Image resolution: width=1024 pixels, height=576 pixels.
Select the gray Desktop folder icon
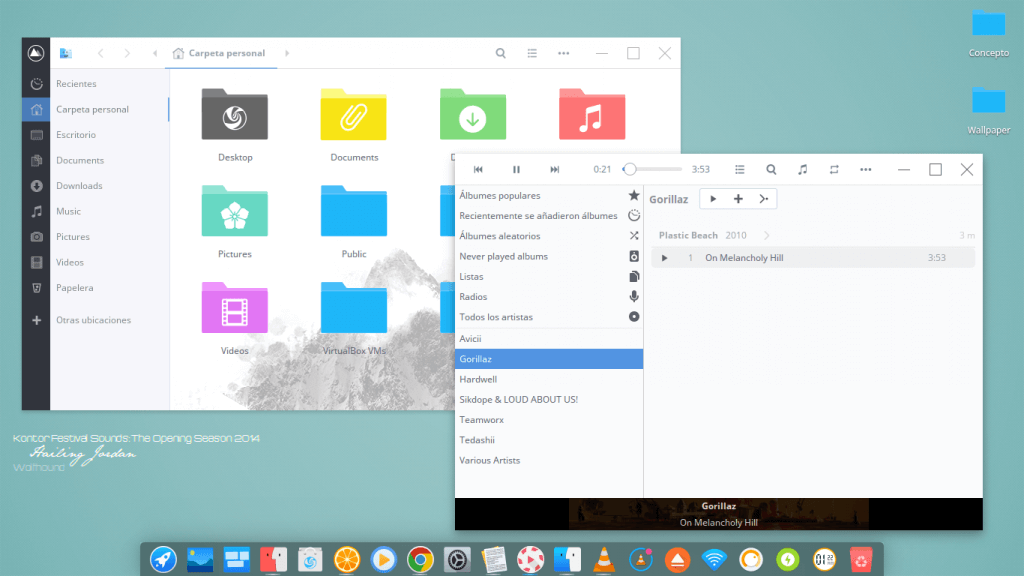234,114
